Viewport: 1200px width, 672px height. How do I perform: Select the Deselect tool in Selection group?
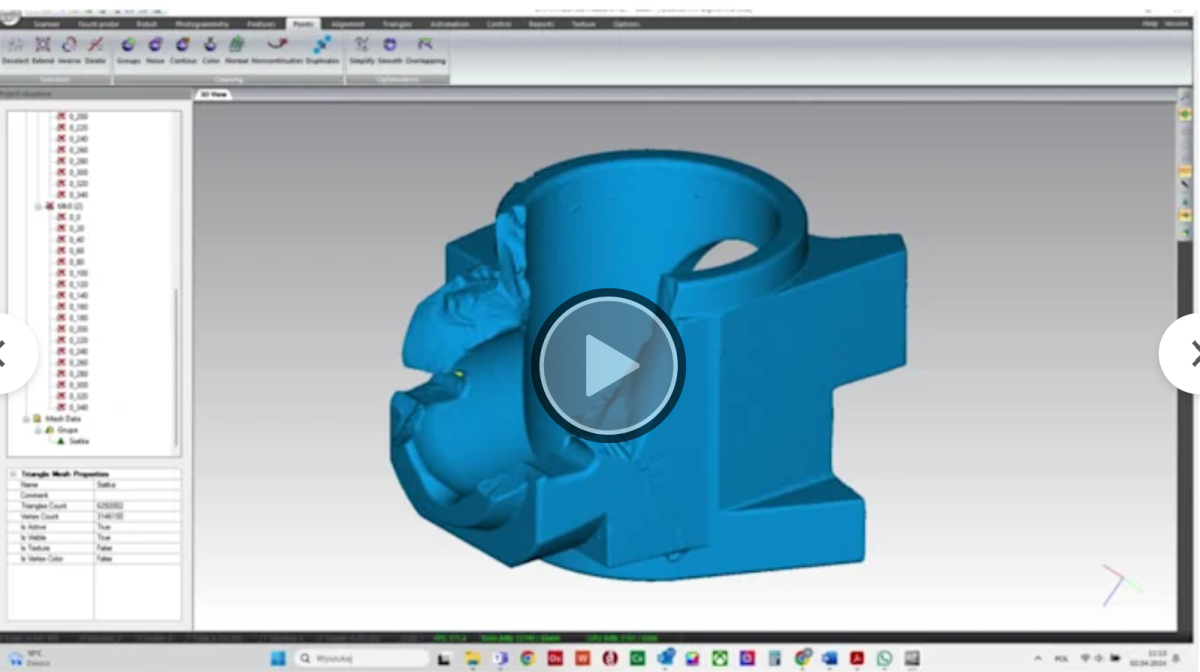coord(14,46)
